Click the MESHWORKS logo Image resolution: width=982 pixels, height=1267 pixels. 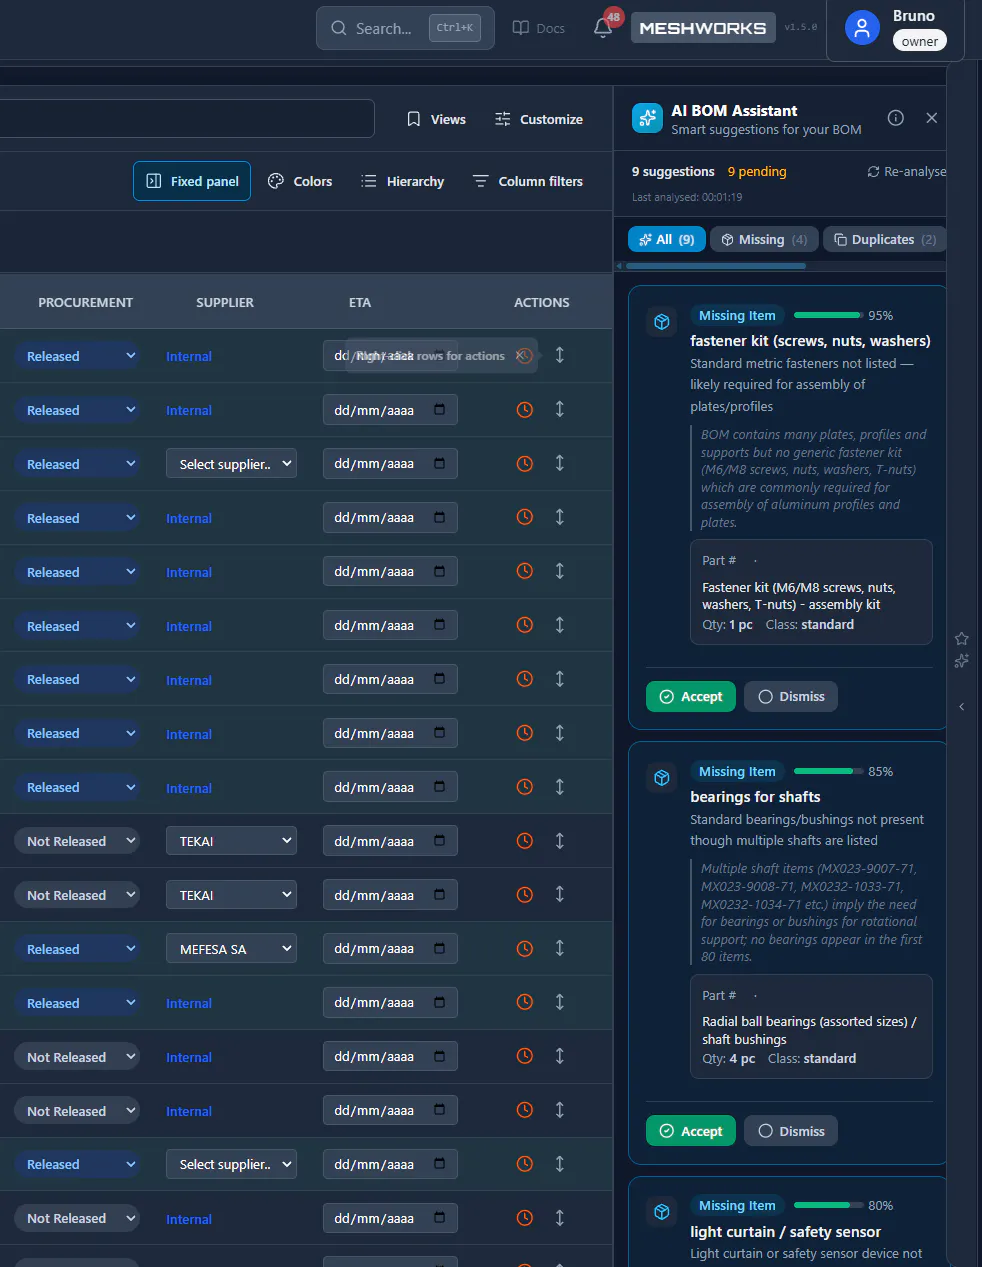[703, 28]
